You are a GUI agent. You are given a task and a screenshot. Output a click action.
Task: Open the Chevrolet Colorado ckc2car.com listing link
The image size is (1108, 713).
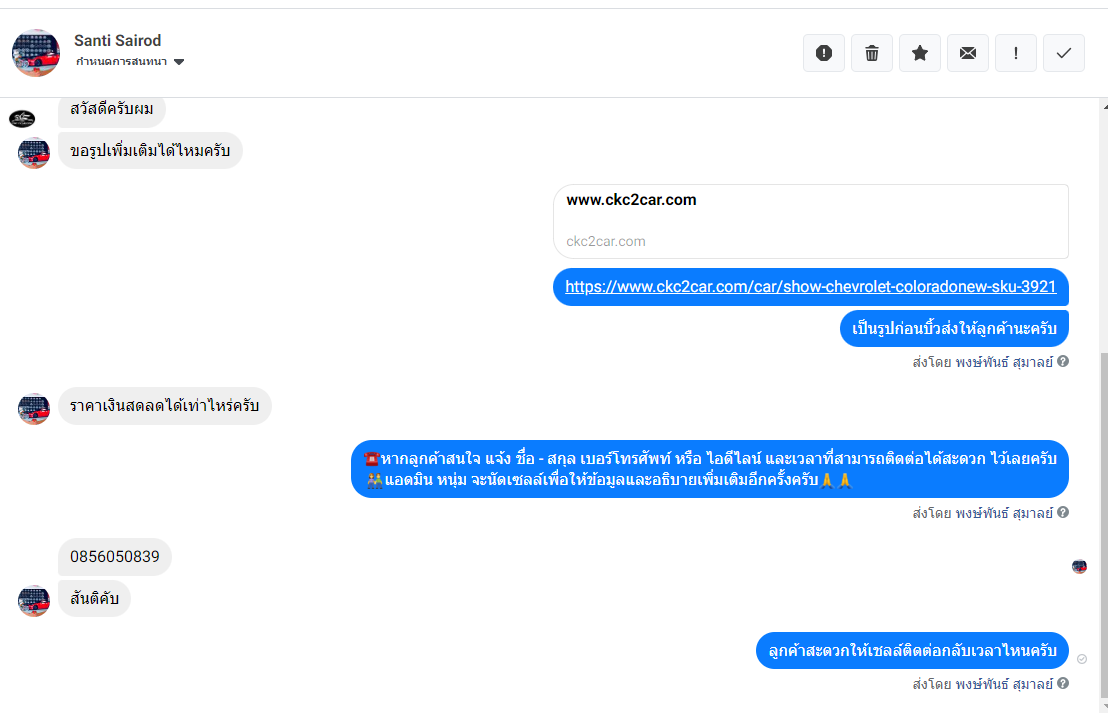click(810, 287)
